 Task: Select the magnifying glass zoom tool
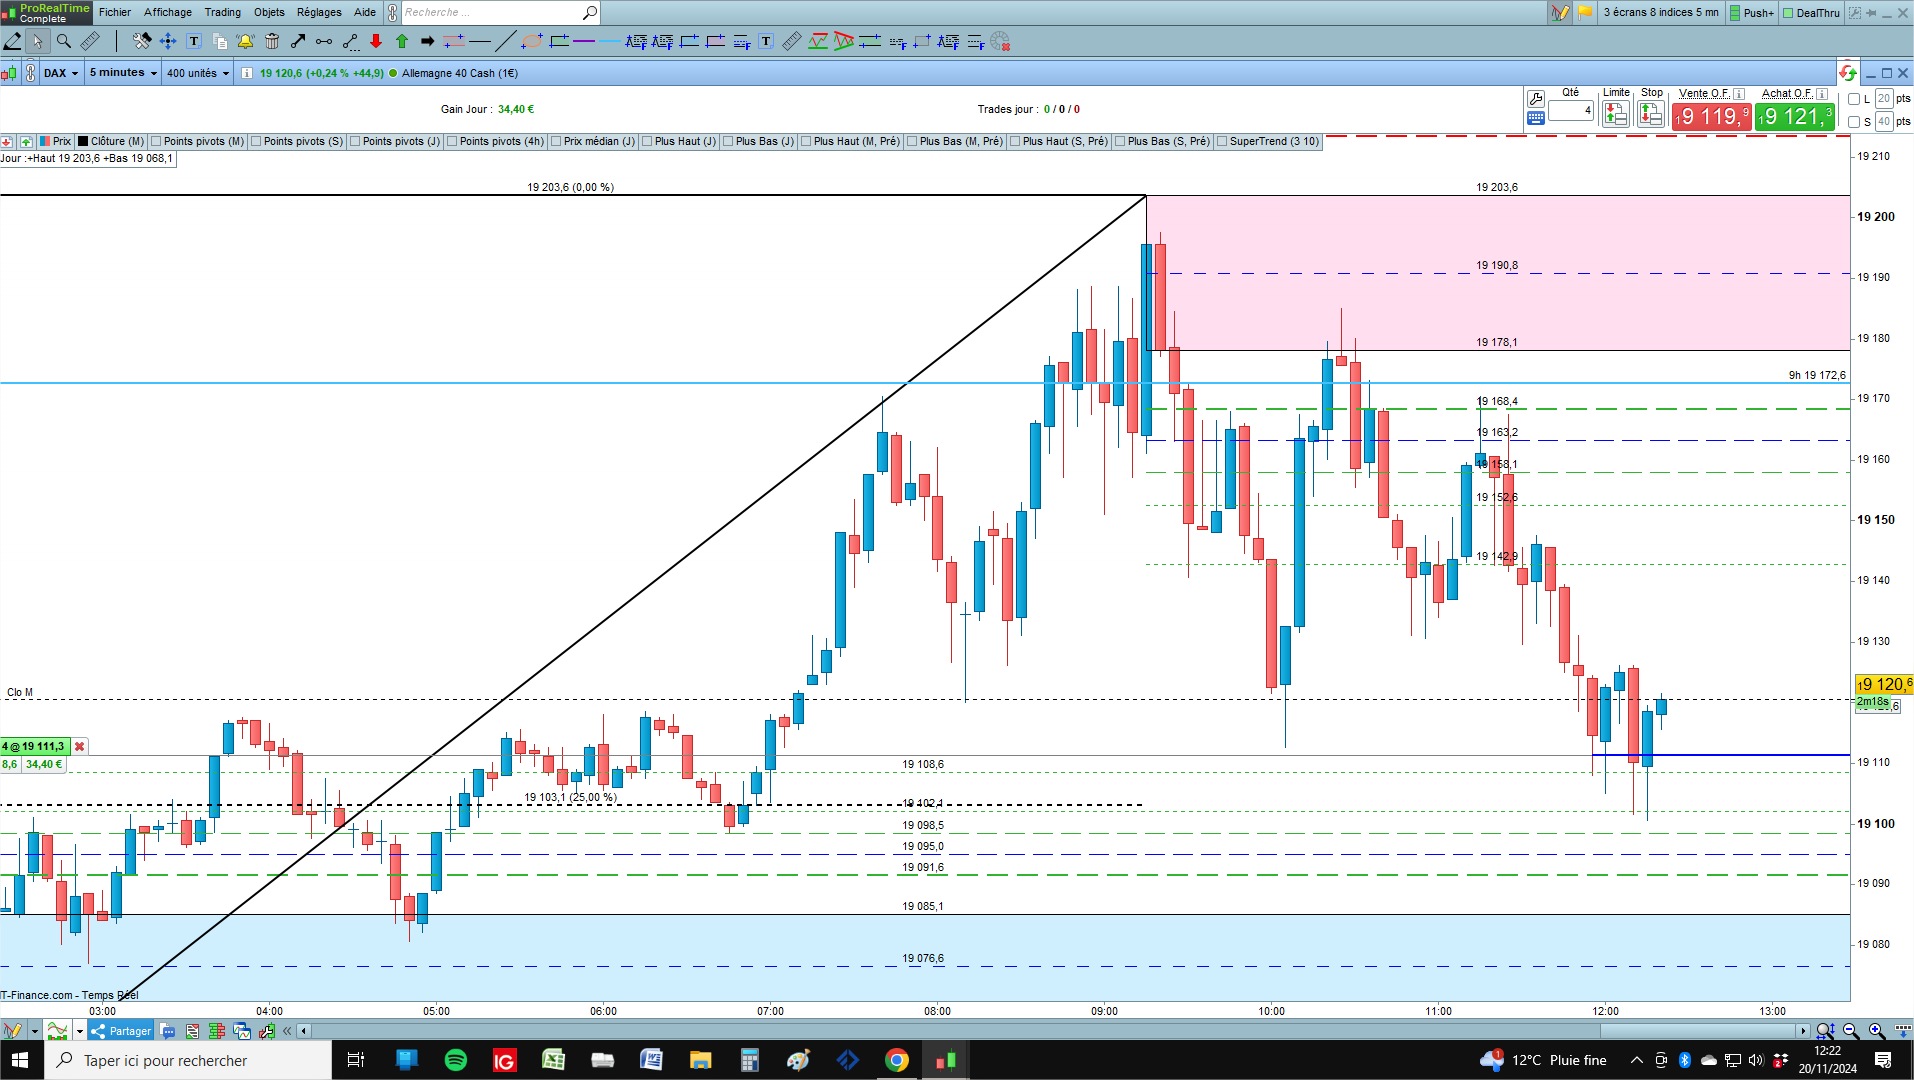tap(64, 41)
